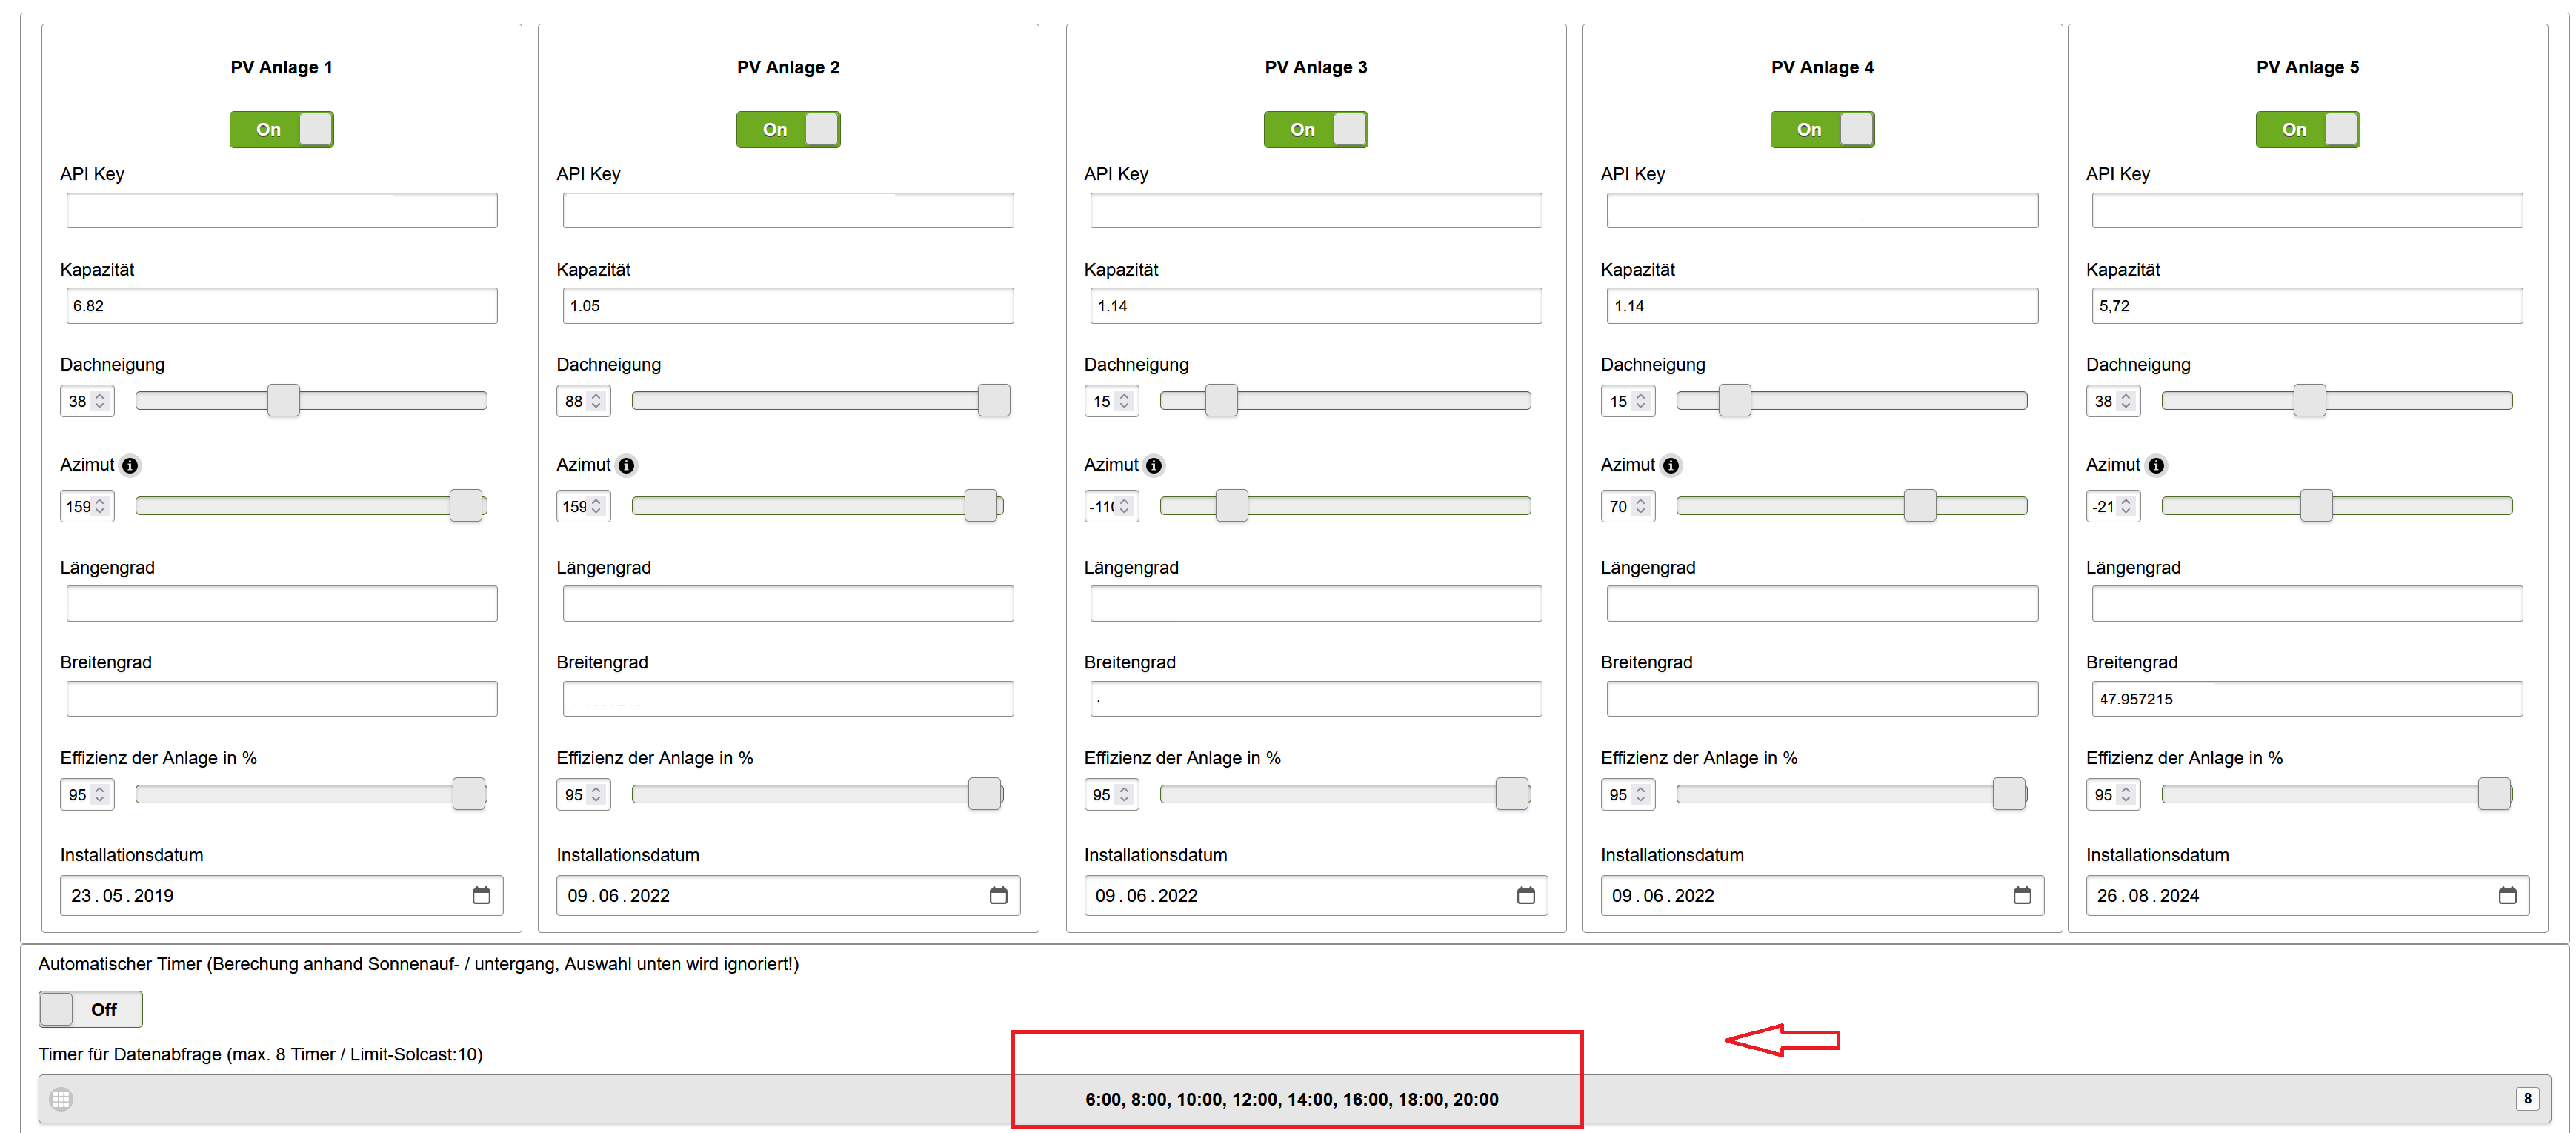Open calendar picker for PV Anlage 1 Installationsdatum
The width and height of the screenshot is (2576, 1133).
[481, 895]
